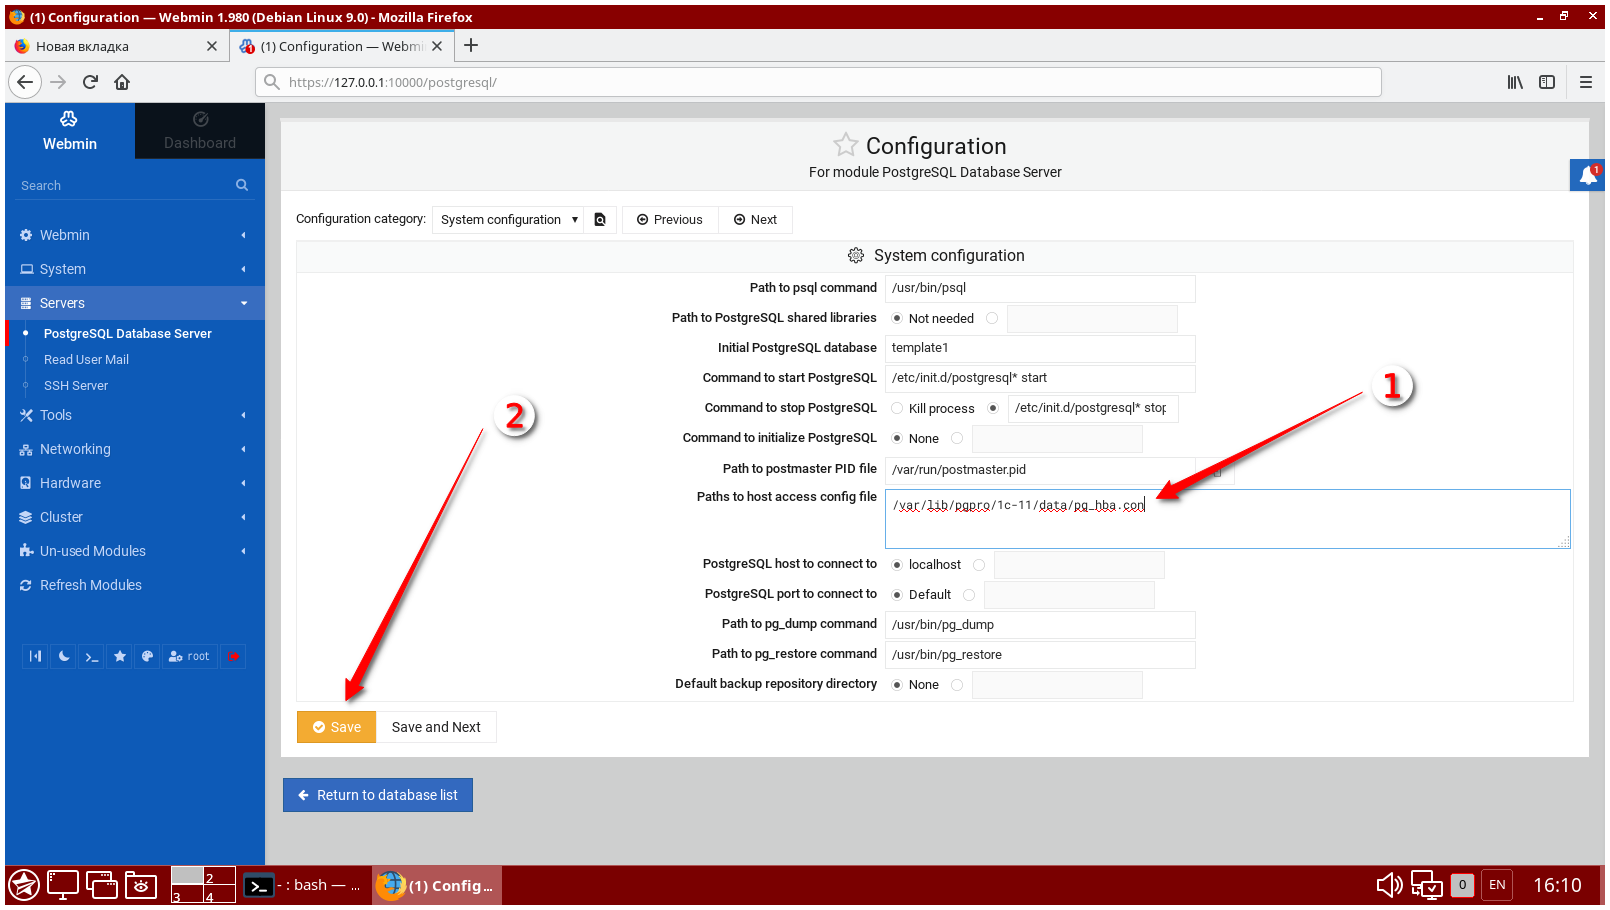
Task: Switch to 'Новая вкладка' browser tab
Action: (x=117, y=46)
